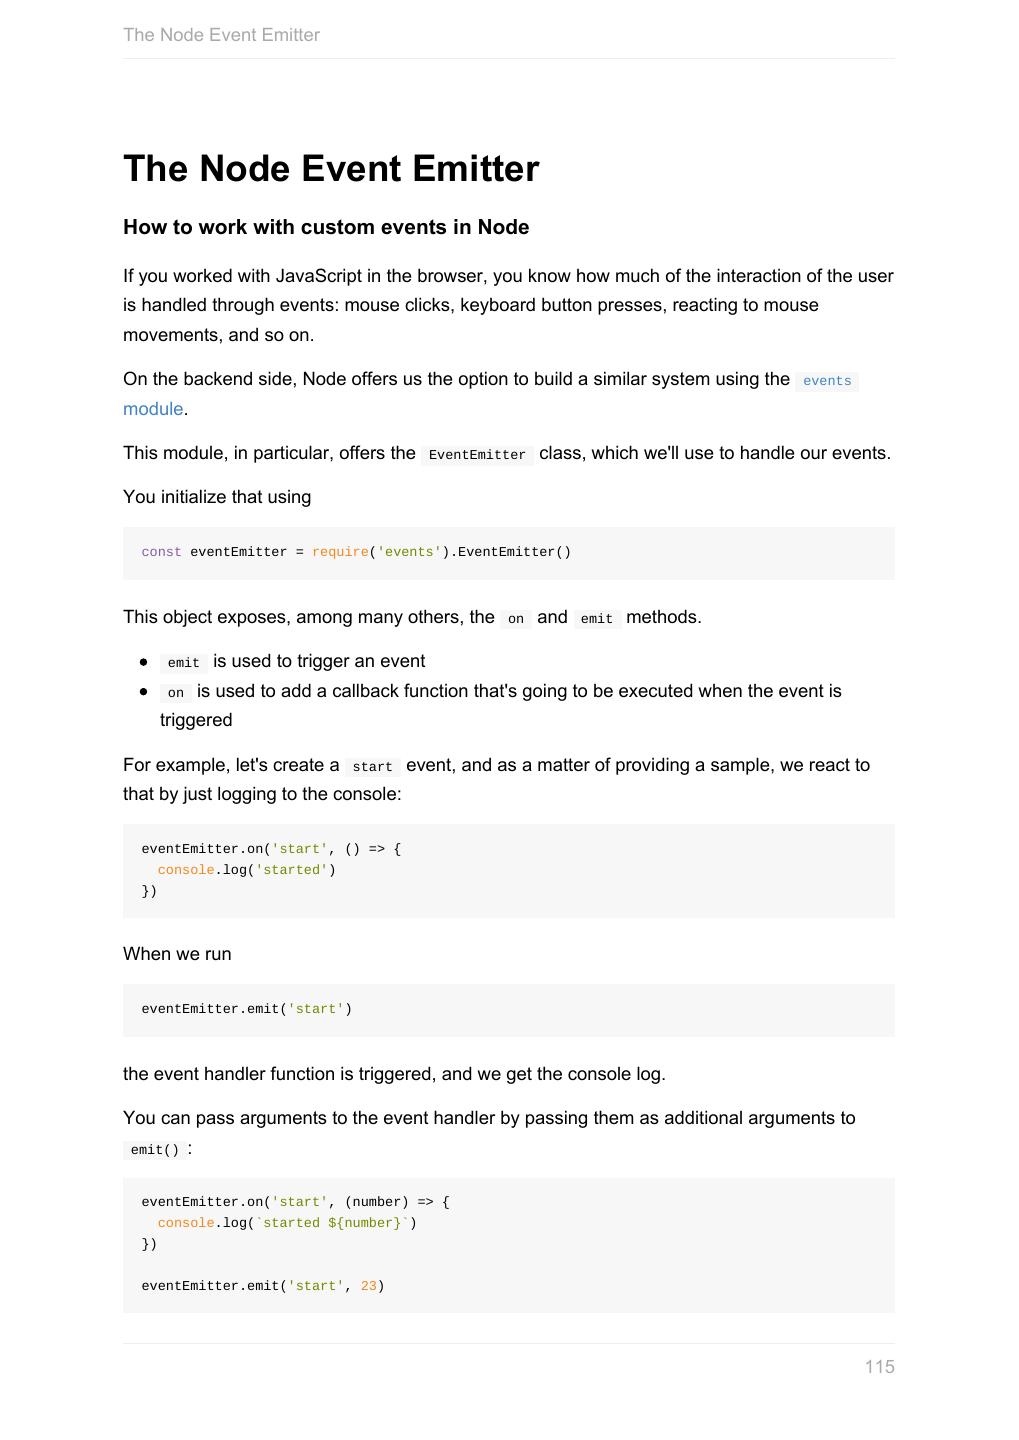Click the "events" inline code link
This screenshot has width=1019, height=1440.
[x=827, y=381]
